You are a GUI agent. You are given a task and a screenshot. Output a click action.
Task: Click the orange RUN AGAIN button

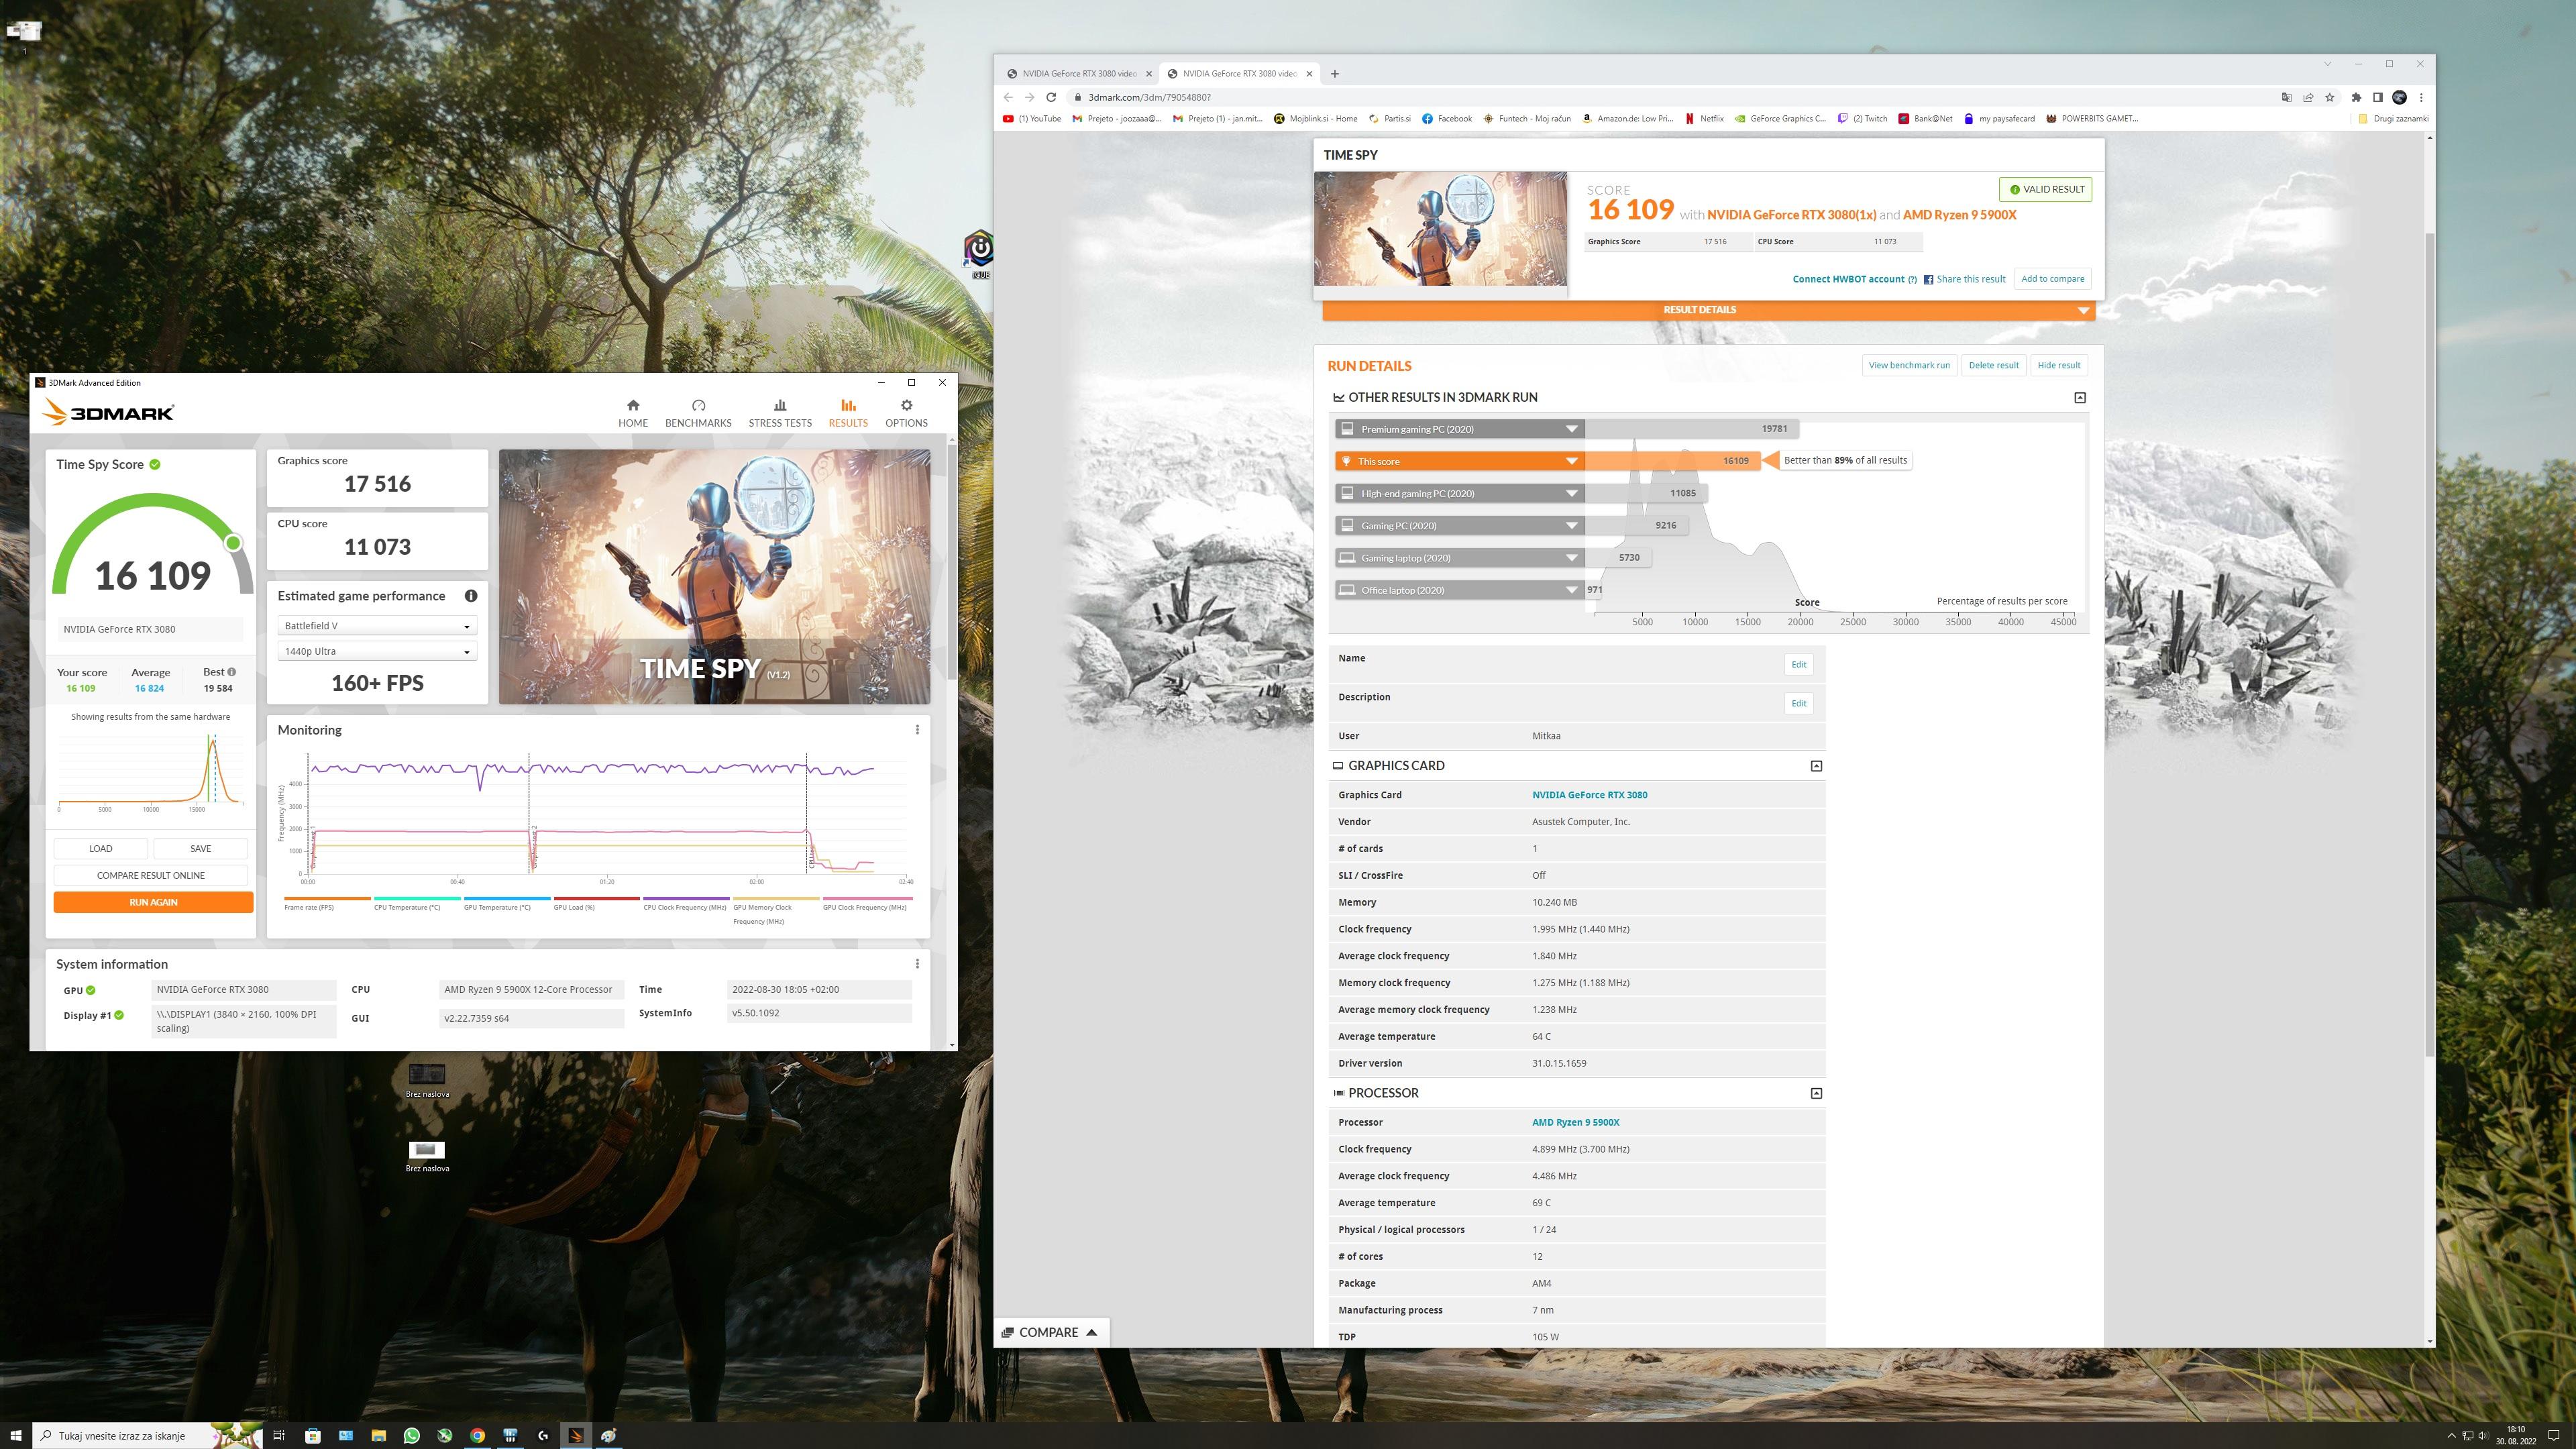click(x=153, y=902)
